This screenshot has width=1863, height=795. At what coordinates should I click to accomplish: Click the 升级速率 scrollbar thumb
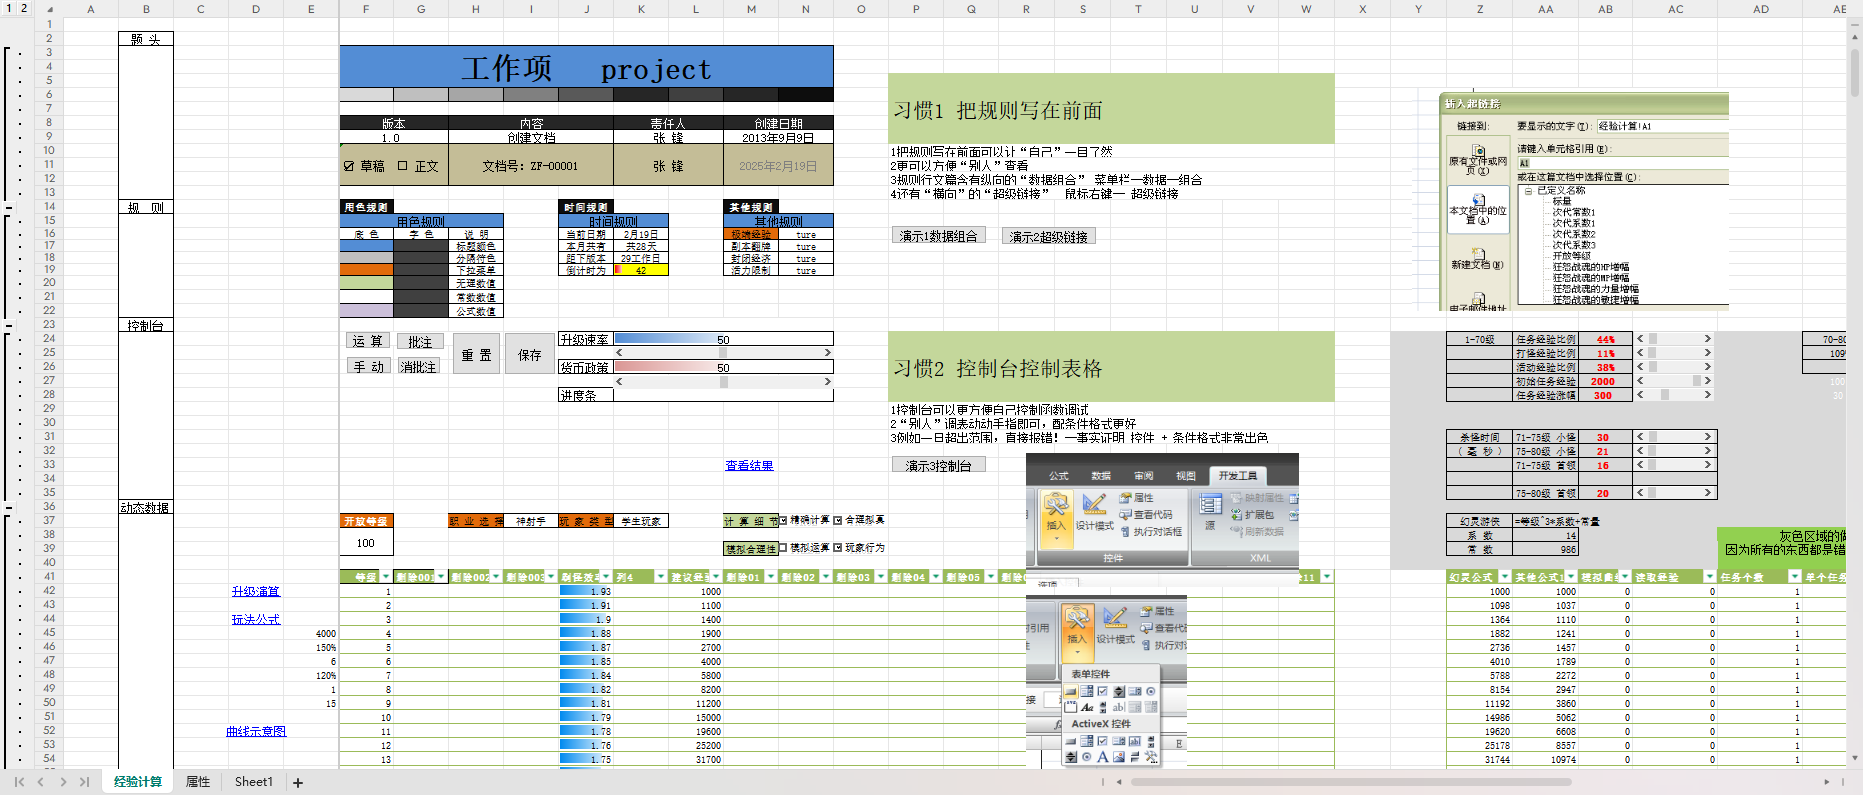(x=724, y=353)
